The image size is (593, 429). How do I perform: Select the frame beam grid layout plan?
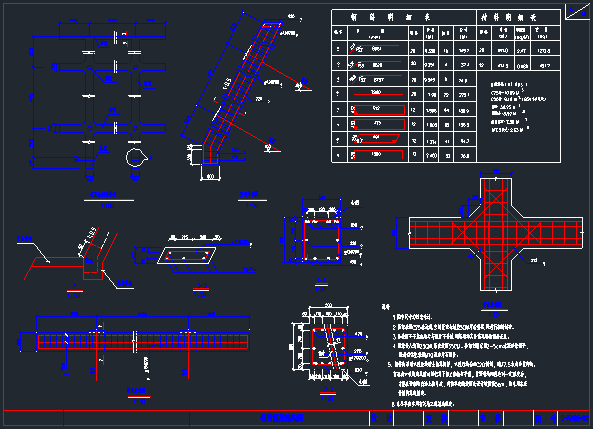pyautogui.click(x=98, y=100)
